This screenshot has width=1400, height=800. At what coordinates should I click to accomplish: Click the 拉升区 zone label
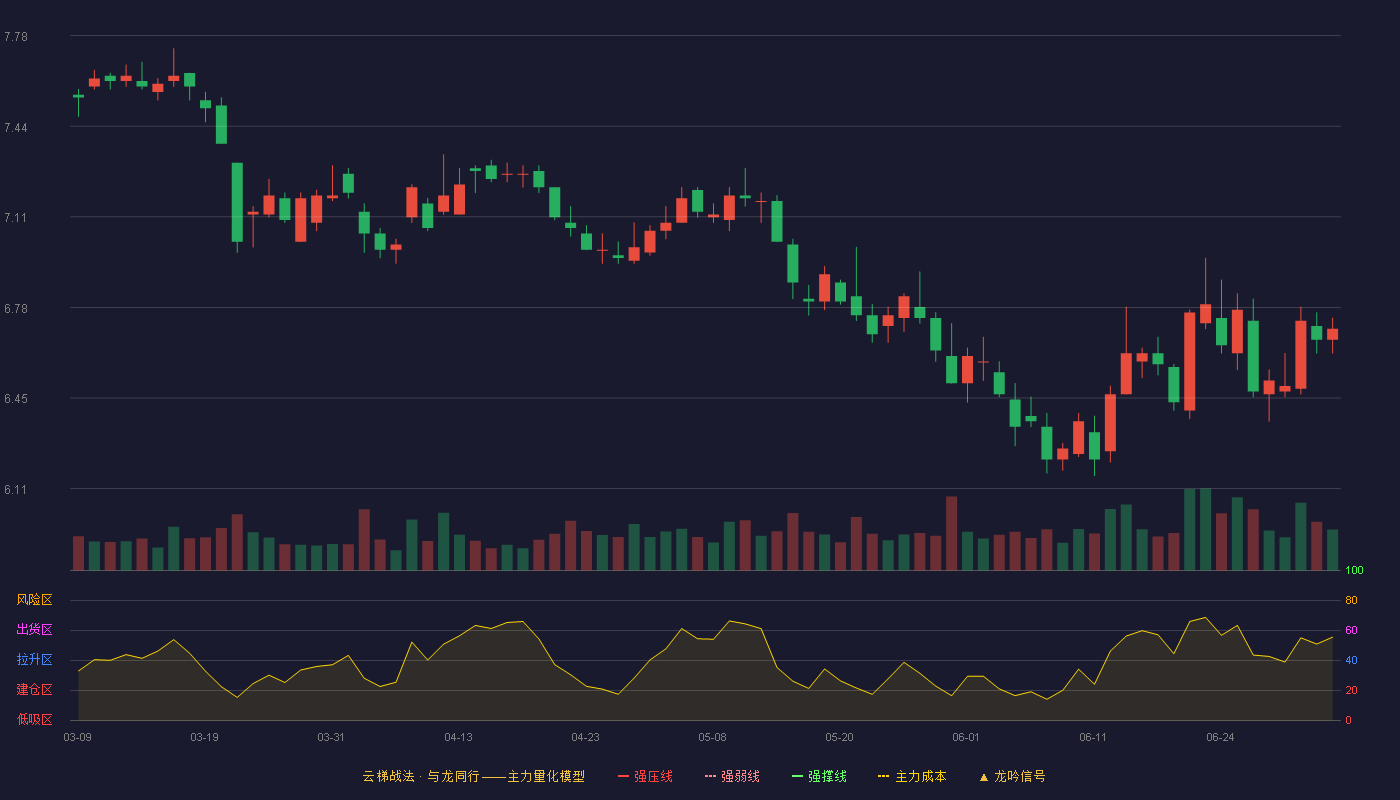35,660
